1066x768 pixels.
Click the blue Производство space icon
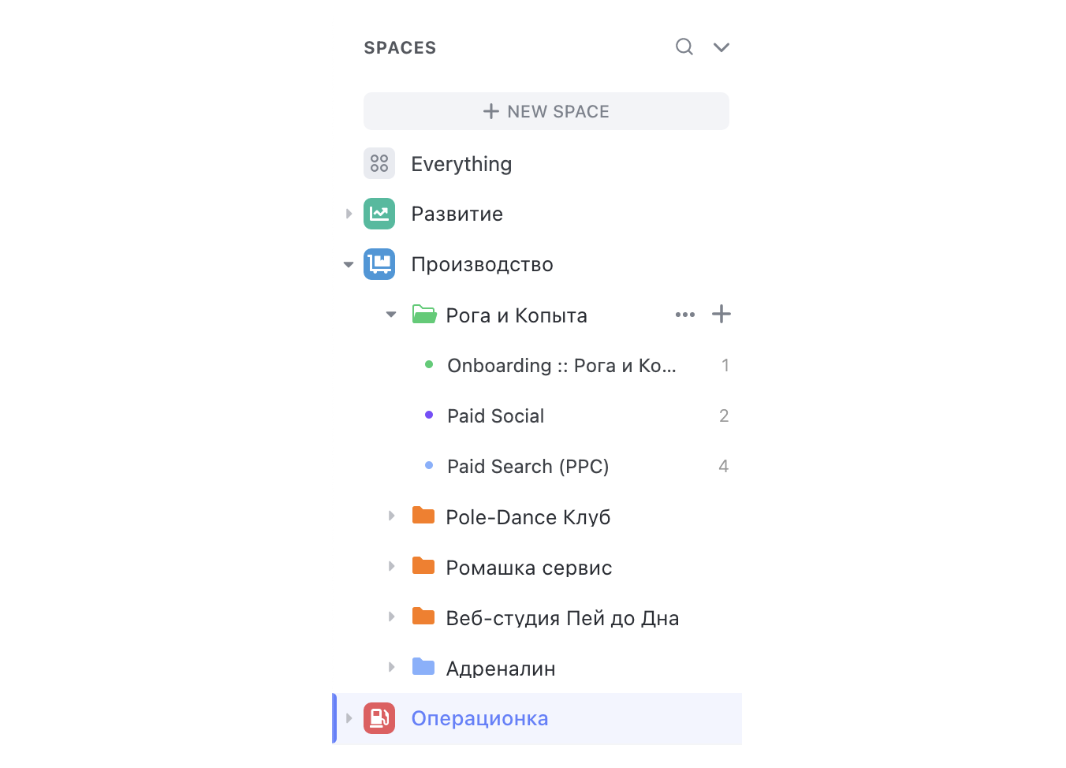point(379,264)
